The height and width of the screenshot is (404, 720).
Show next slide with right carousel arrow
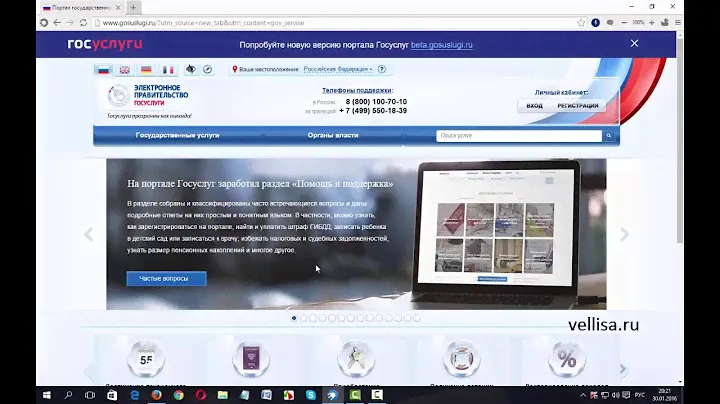pos(625,234)
